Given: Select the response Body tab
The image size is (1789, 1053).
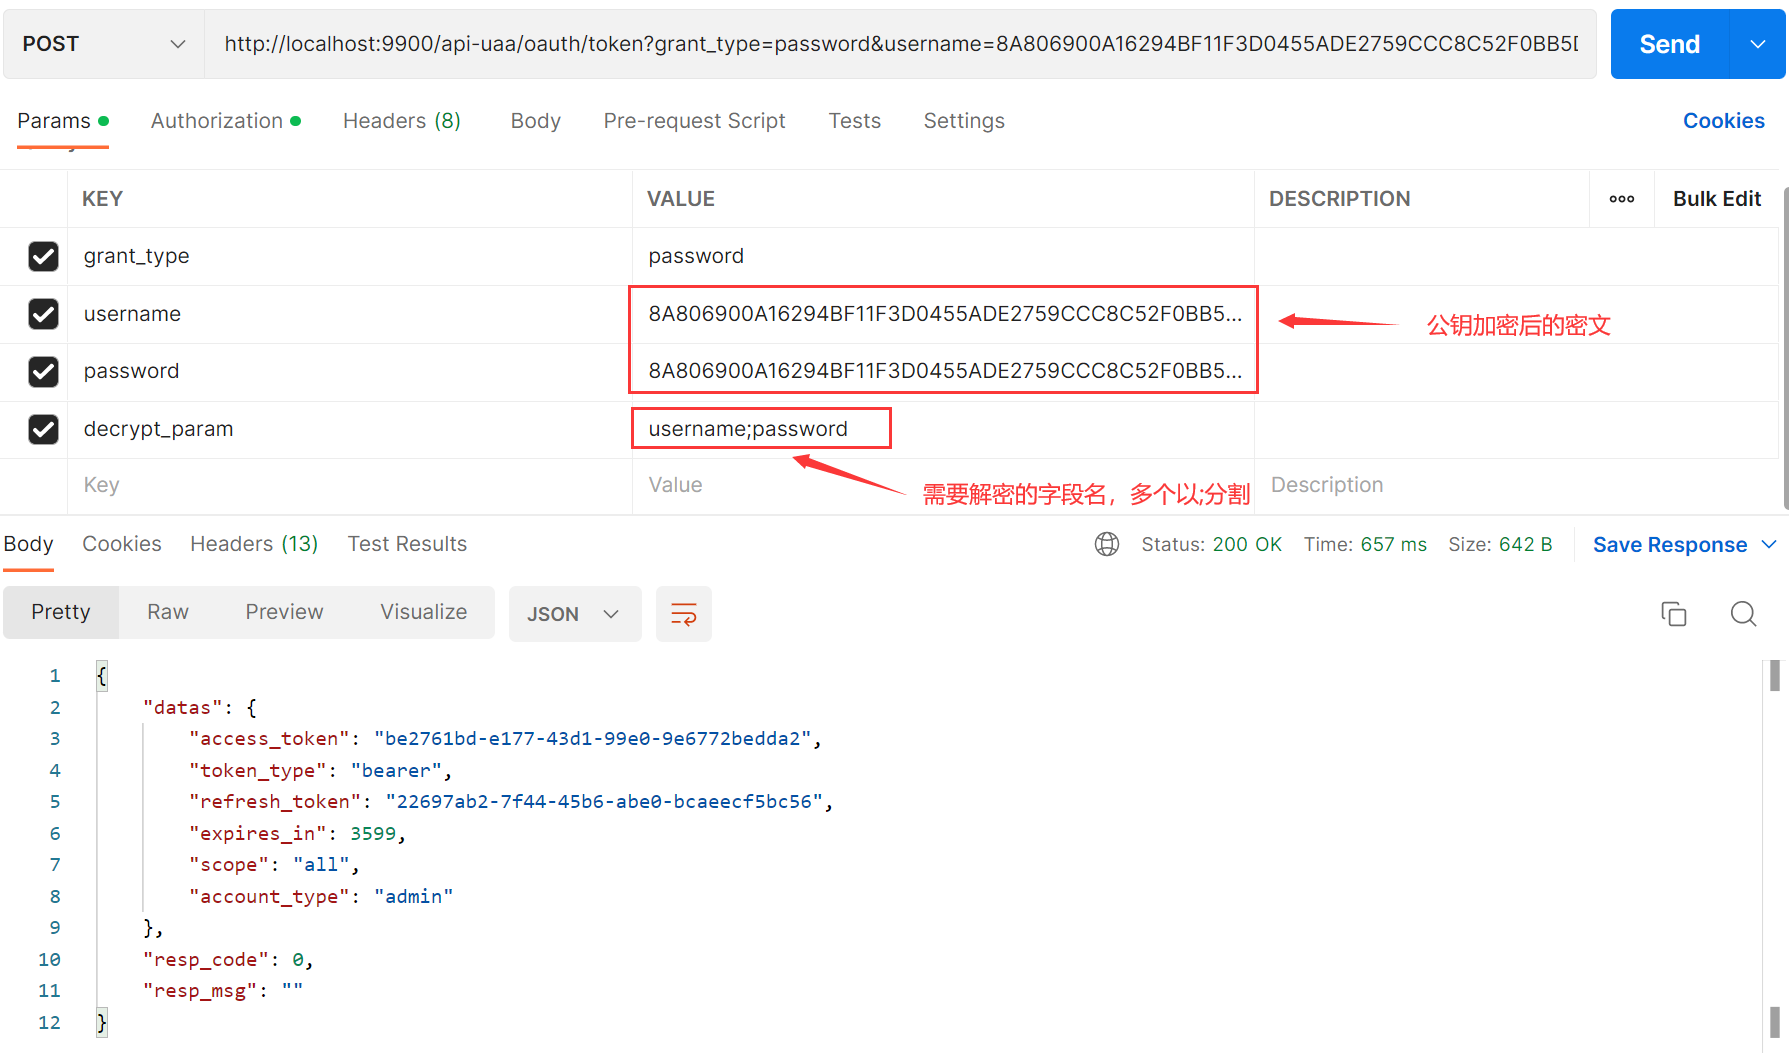Looking at the screenshot, I should coord(28,544).
